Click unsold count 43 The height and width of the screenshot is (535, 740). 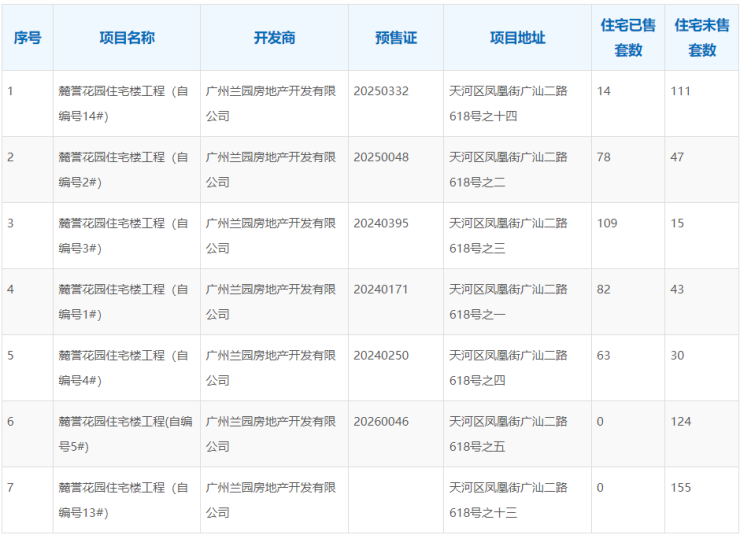point(677,289)
